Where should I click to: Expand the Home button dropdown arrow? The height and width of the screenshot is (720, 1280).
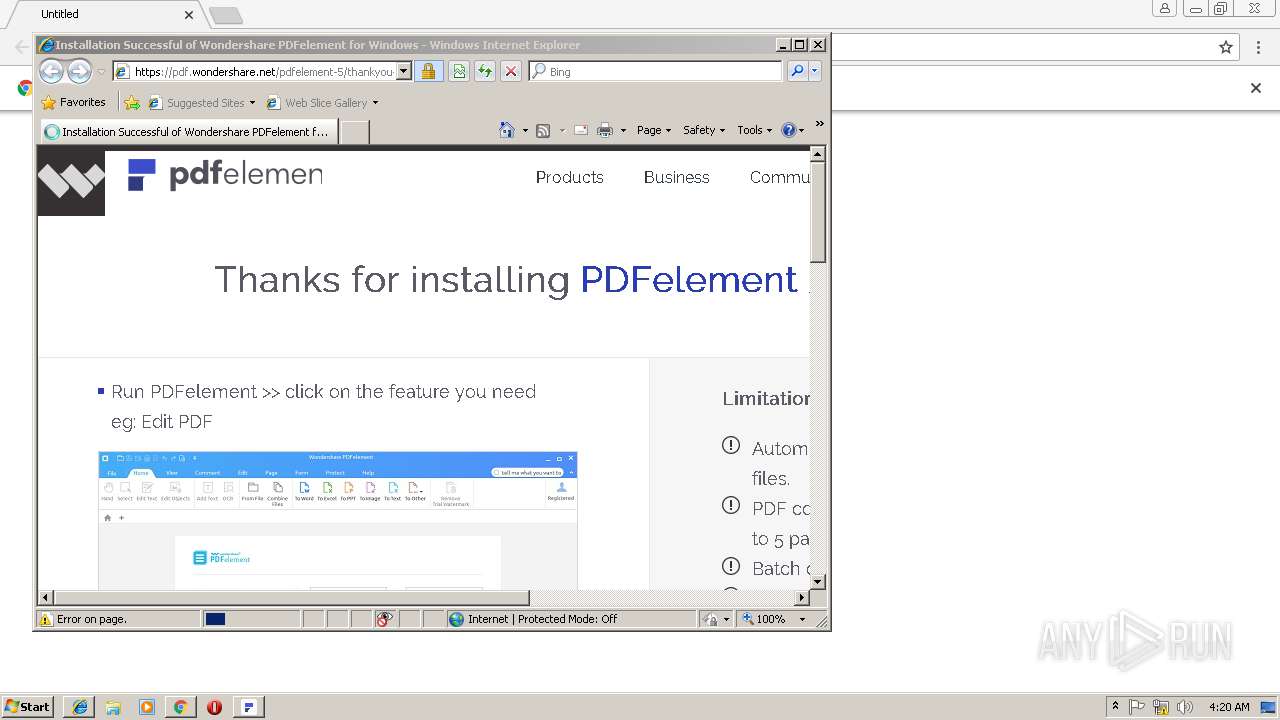coord(524,130)
